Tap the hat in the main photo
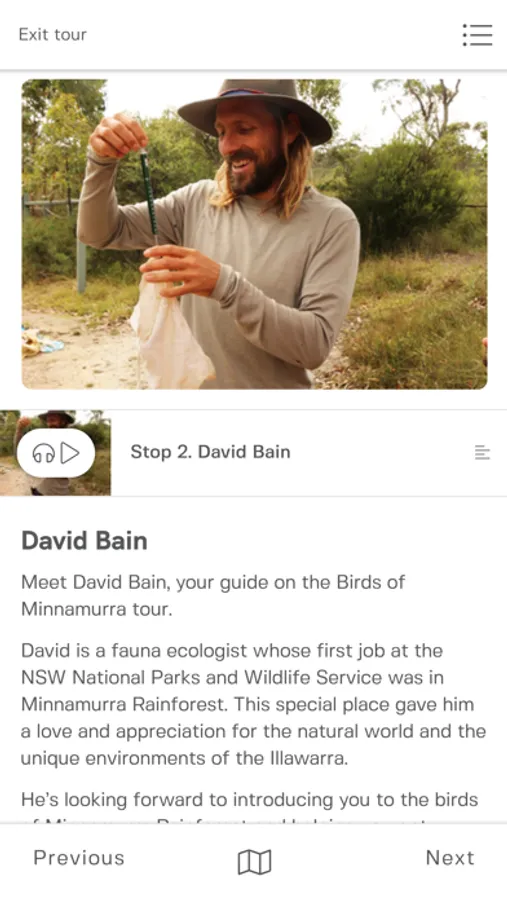Viewport: 507px width, 900px height. (x=256, y=109)
